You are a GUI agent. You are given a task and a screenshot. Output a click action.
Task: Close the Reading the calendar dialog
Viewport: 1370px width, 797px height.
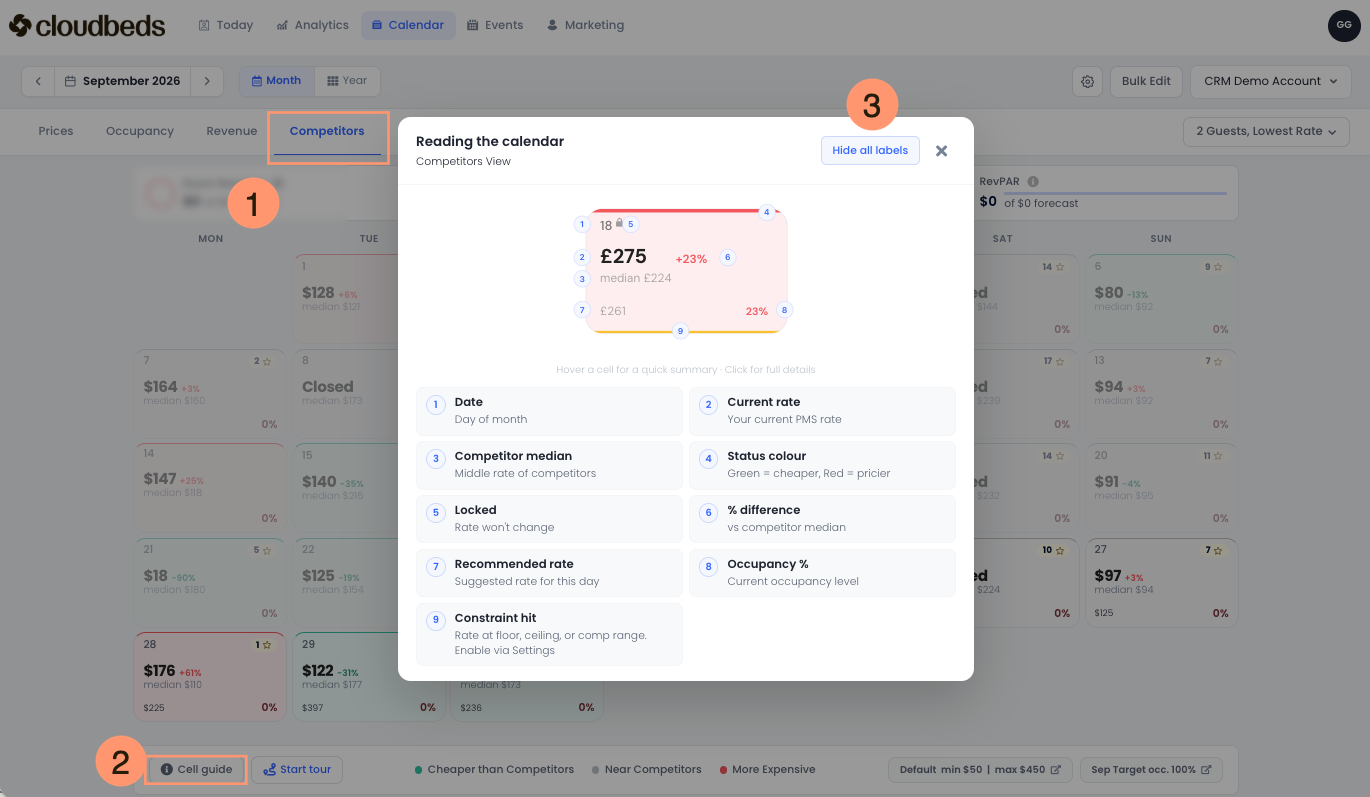point(941,151)
